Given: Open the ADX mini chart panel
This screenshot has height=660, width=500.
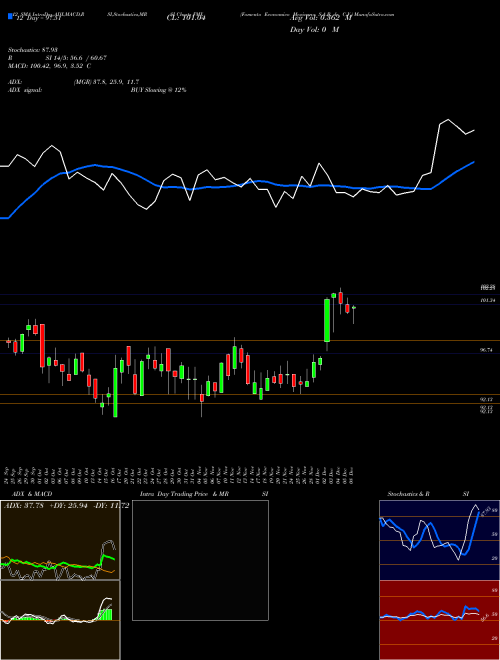Looking at the screenshot, I should 60,540.
